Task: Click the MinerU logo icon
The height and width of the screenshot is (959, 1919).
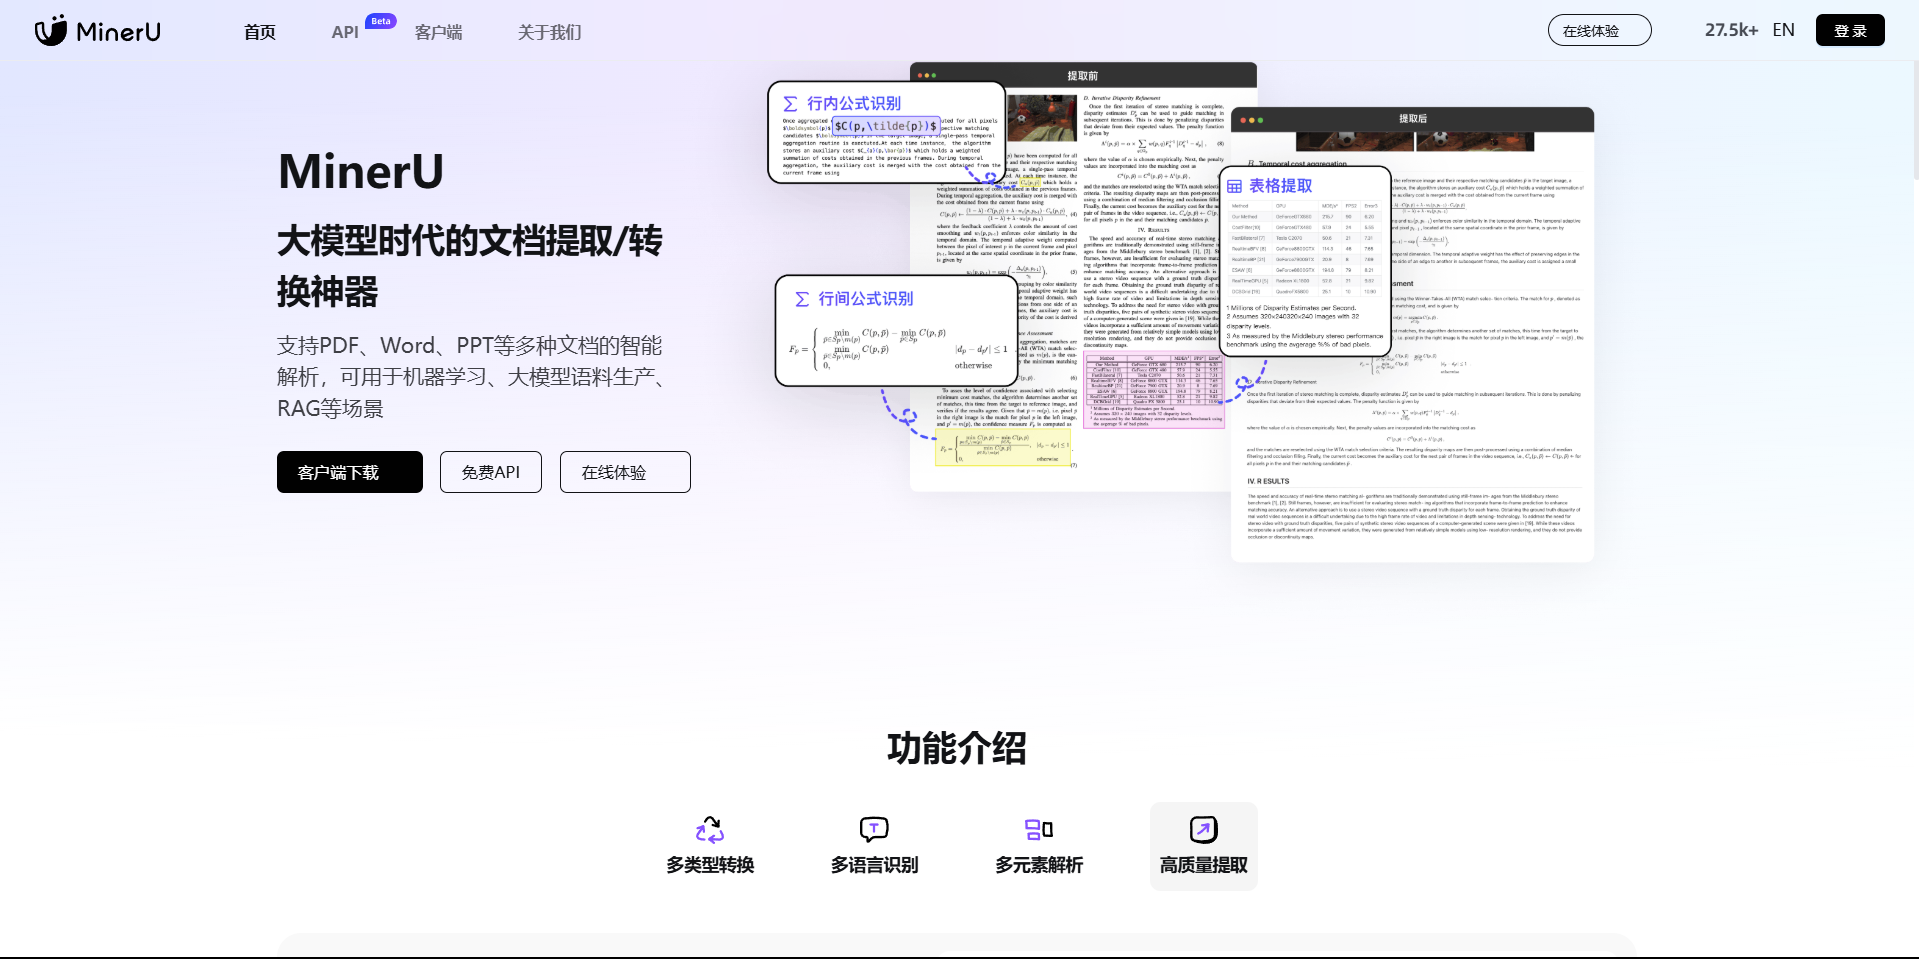Action: click(51, 31)
